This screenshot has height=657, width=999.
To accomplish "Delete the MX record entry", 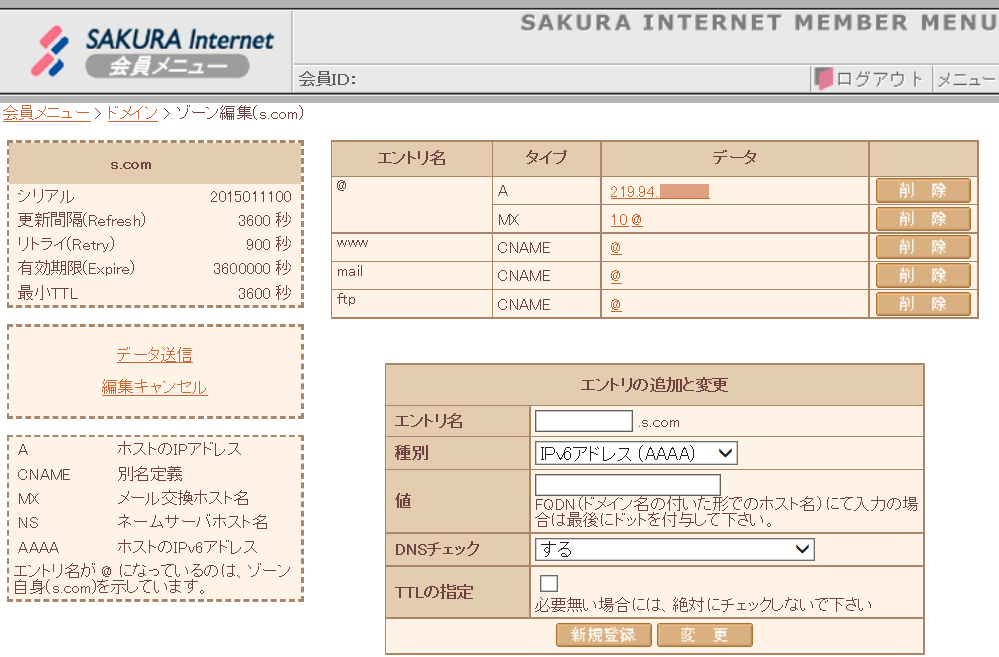I will pos(922,219).
